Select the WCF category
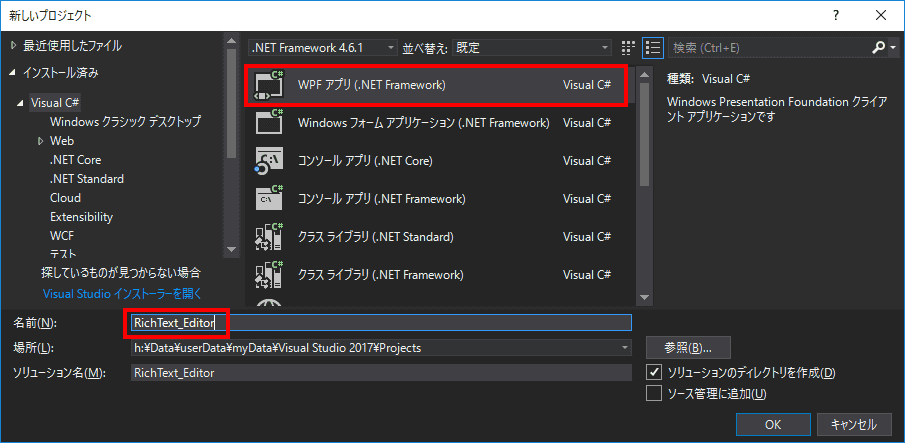 62,235
